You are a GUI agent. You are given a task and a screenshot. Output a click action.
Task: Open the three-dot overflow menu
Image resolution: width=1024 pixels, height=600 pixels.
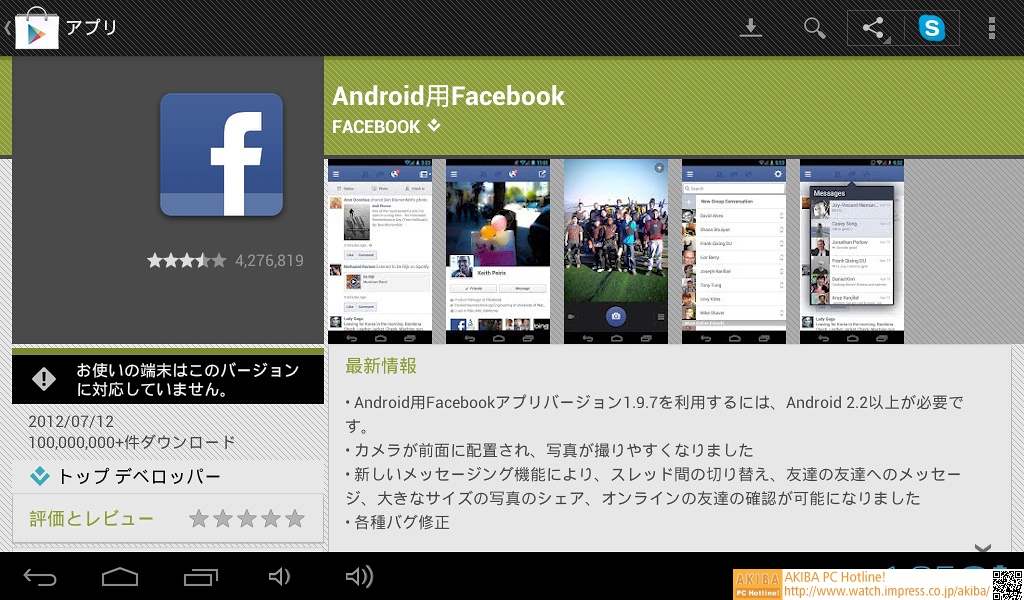[991, 28]
